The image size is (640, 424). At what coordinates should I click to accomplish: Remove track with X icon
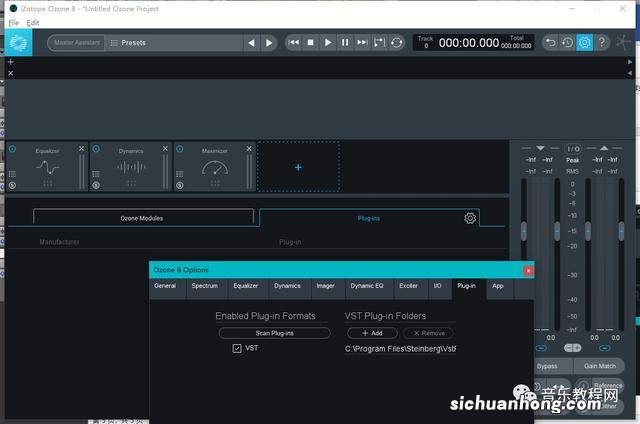coord(11,73)
